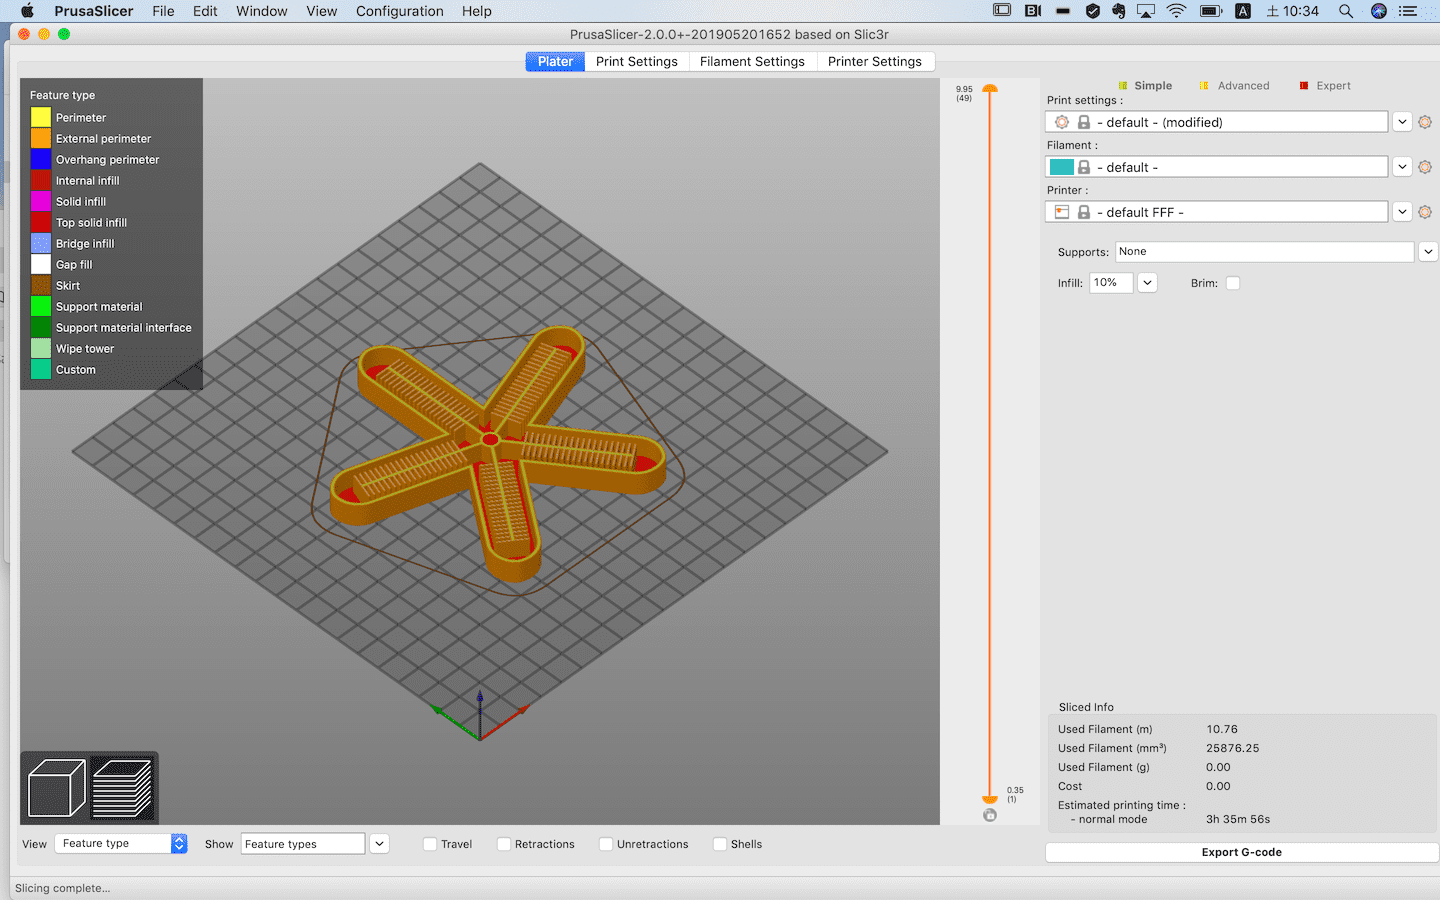This screenshot has height=900, width=1440.
Task: Open Filament preset settings gear icon
Action: (1425, 167)
